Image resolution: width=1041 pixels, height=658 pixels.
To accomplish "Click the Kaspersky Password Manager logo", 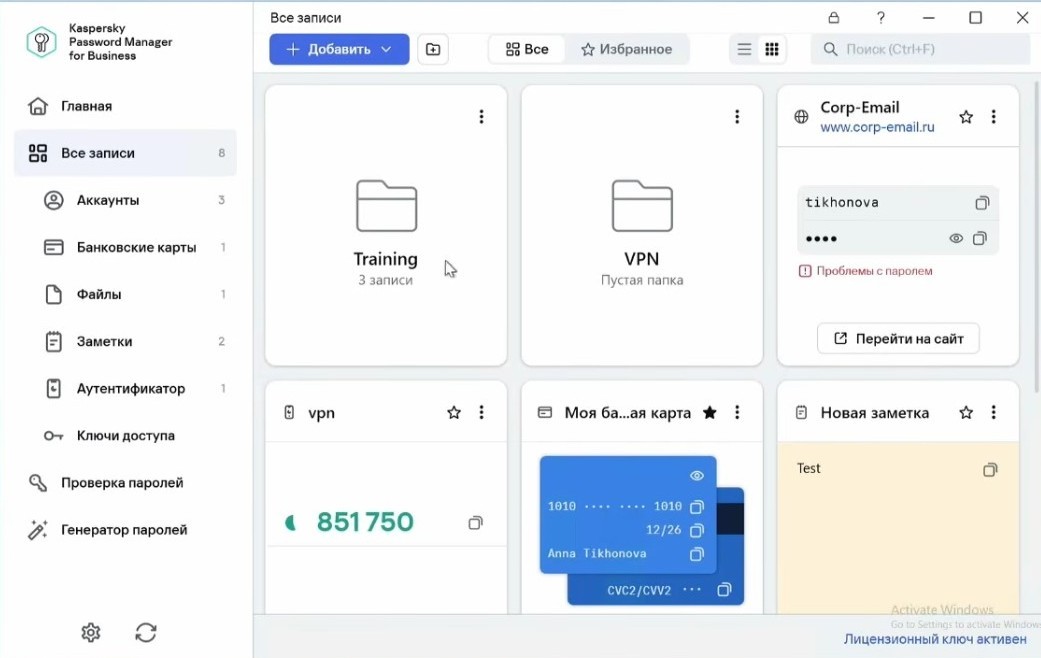I will pos(41,42).
